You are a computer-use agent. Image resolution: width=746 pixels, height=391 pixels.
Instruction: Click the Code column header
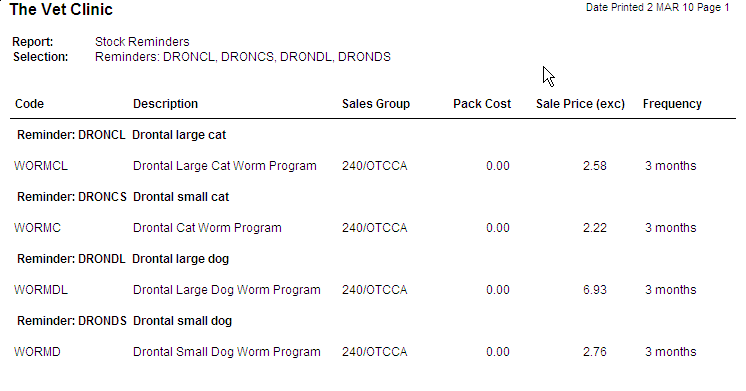[x=29, y=104]
